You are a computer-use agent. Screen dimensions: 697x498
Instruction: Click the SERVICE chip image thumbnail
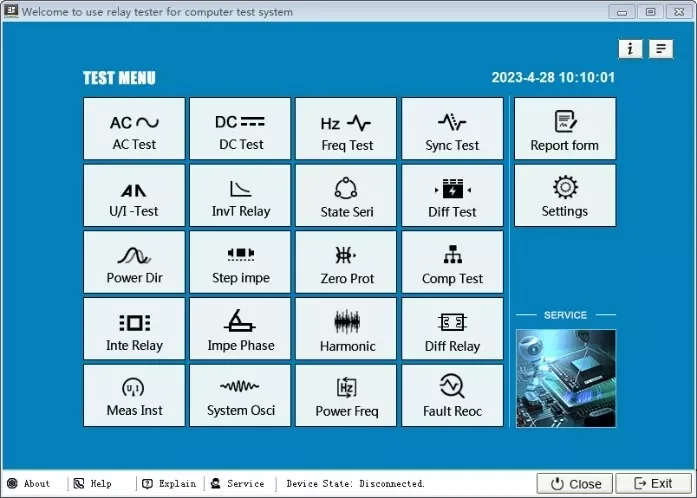coord(565,378)
